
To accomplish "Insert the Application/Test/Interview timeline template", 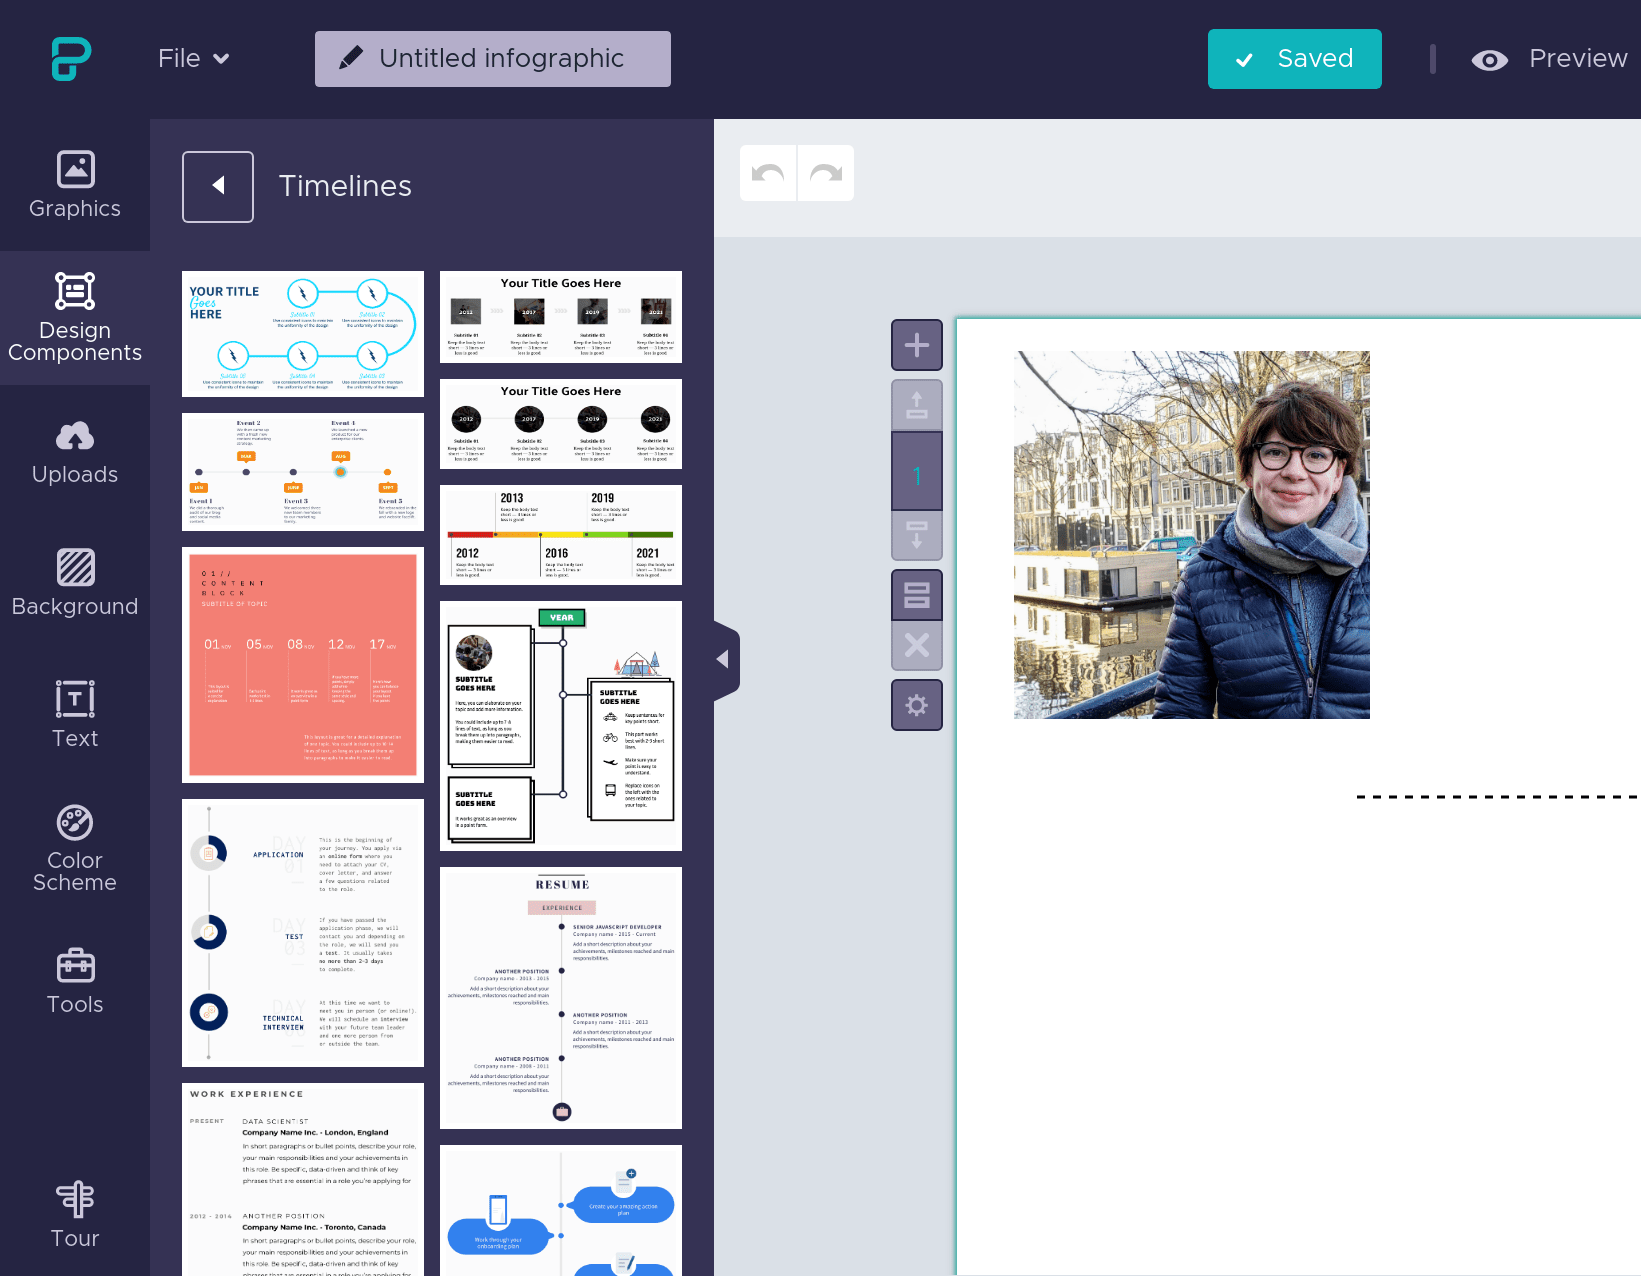I will click(x=303, y=933).
